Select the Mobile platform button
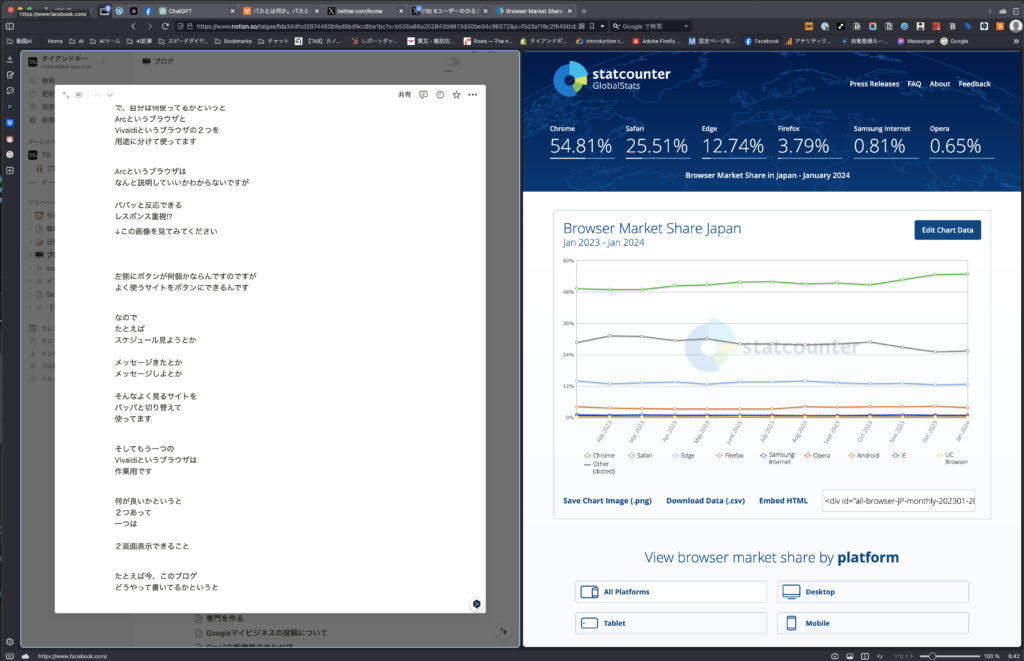The width and height of the screenshot is (1024, 661). pos(872,623)
